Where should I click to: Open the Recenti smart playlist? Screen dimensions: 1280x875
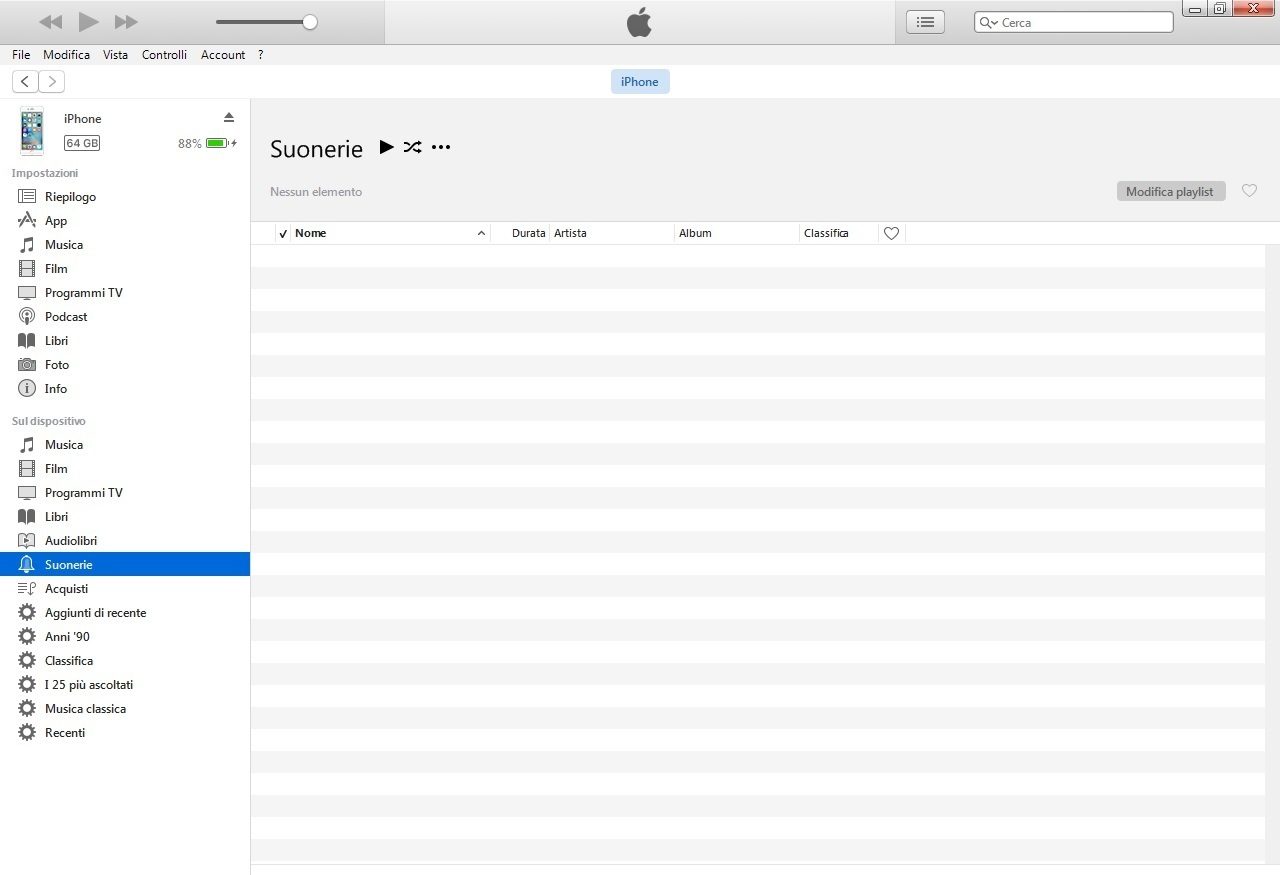point(125,733)
